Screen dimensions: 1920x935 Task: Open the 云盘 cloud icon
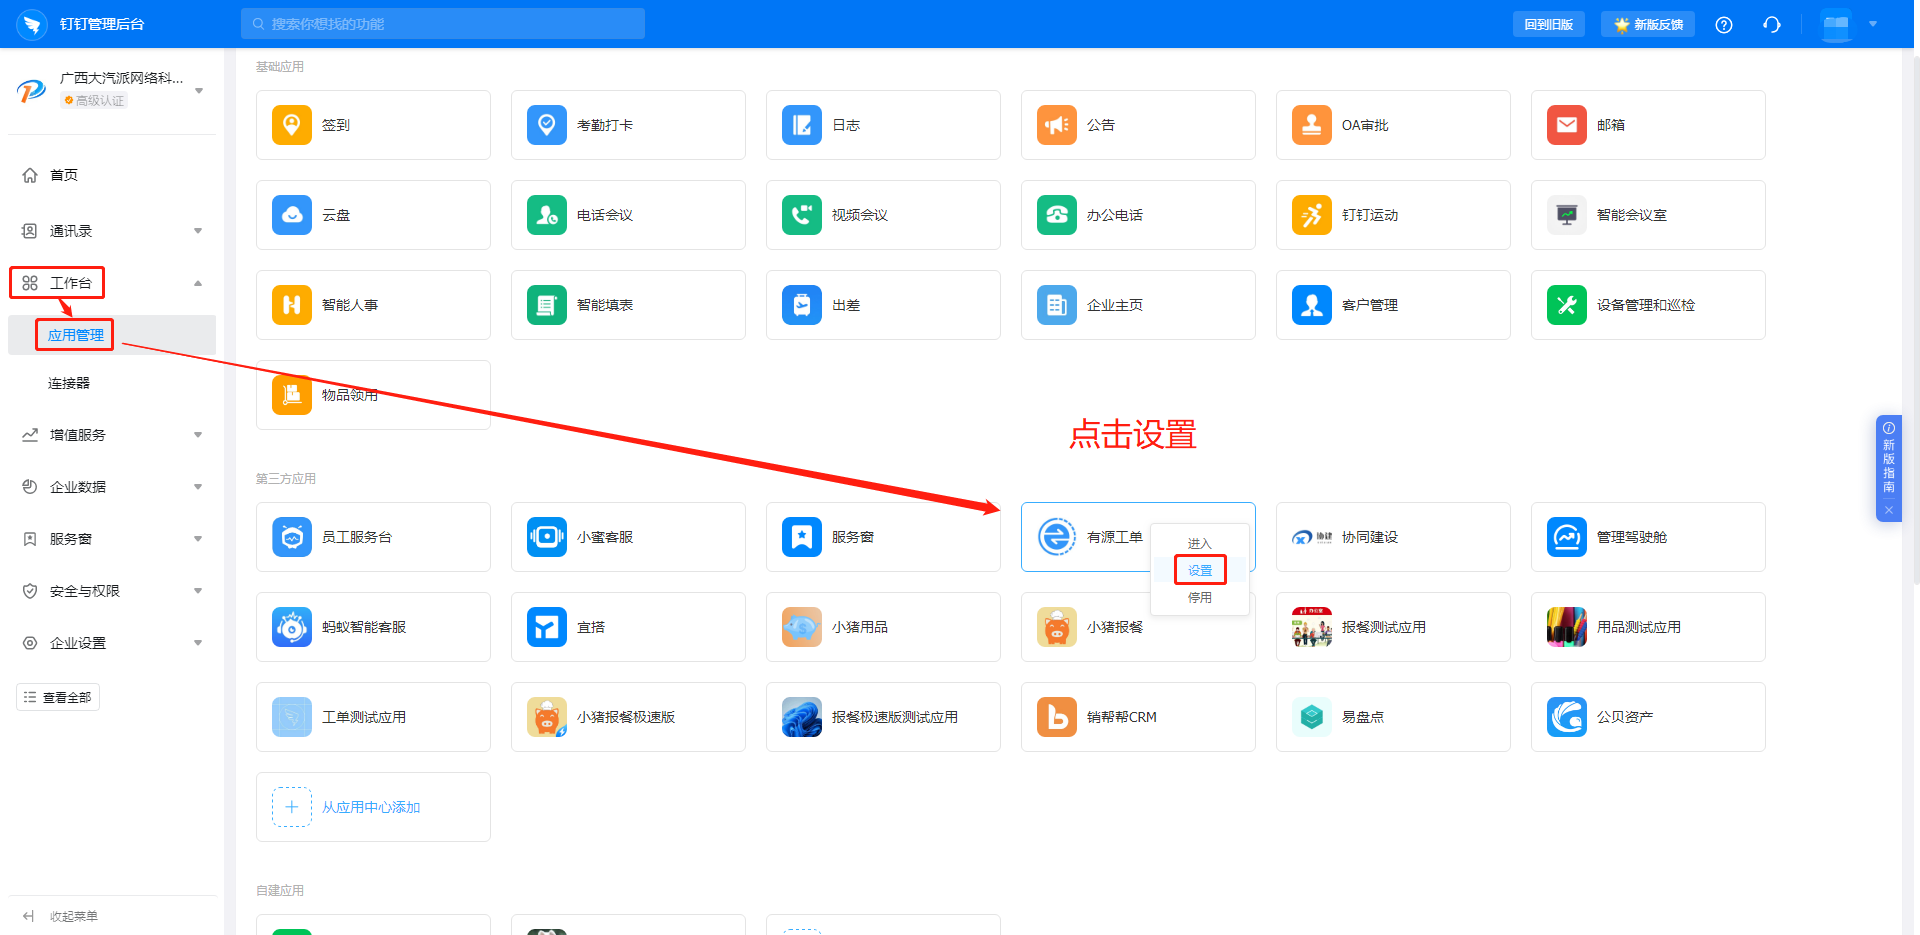[292, 215]
